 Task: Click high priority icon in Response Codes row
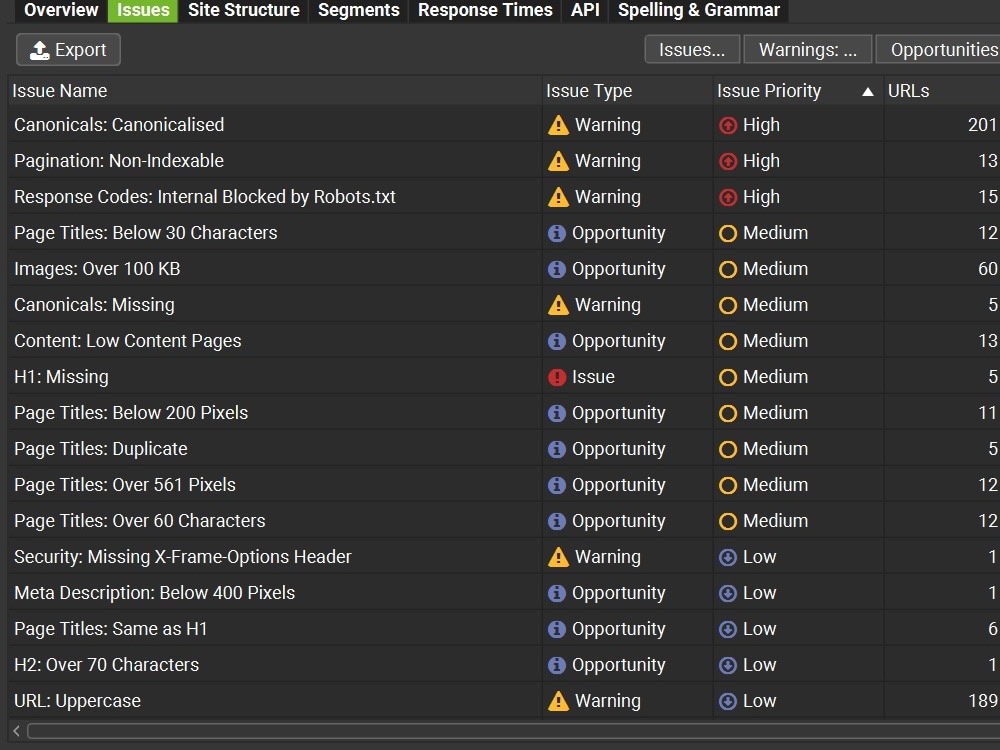tap(728, 197)
